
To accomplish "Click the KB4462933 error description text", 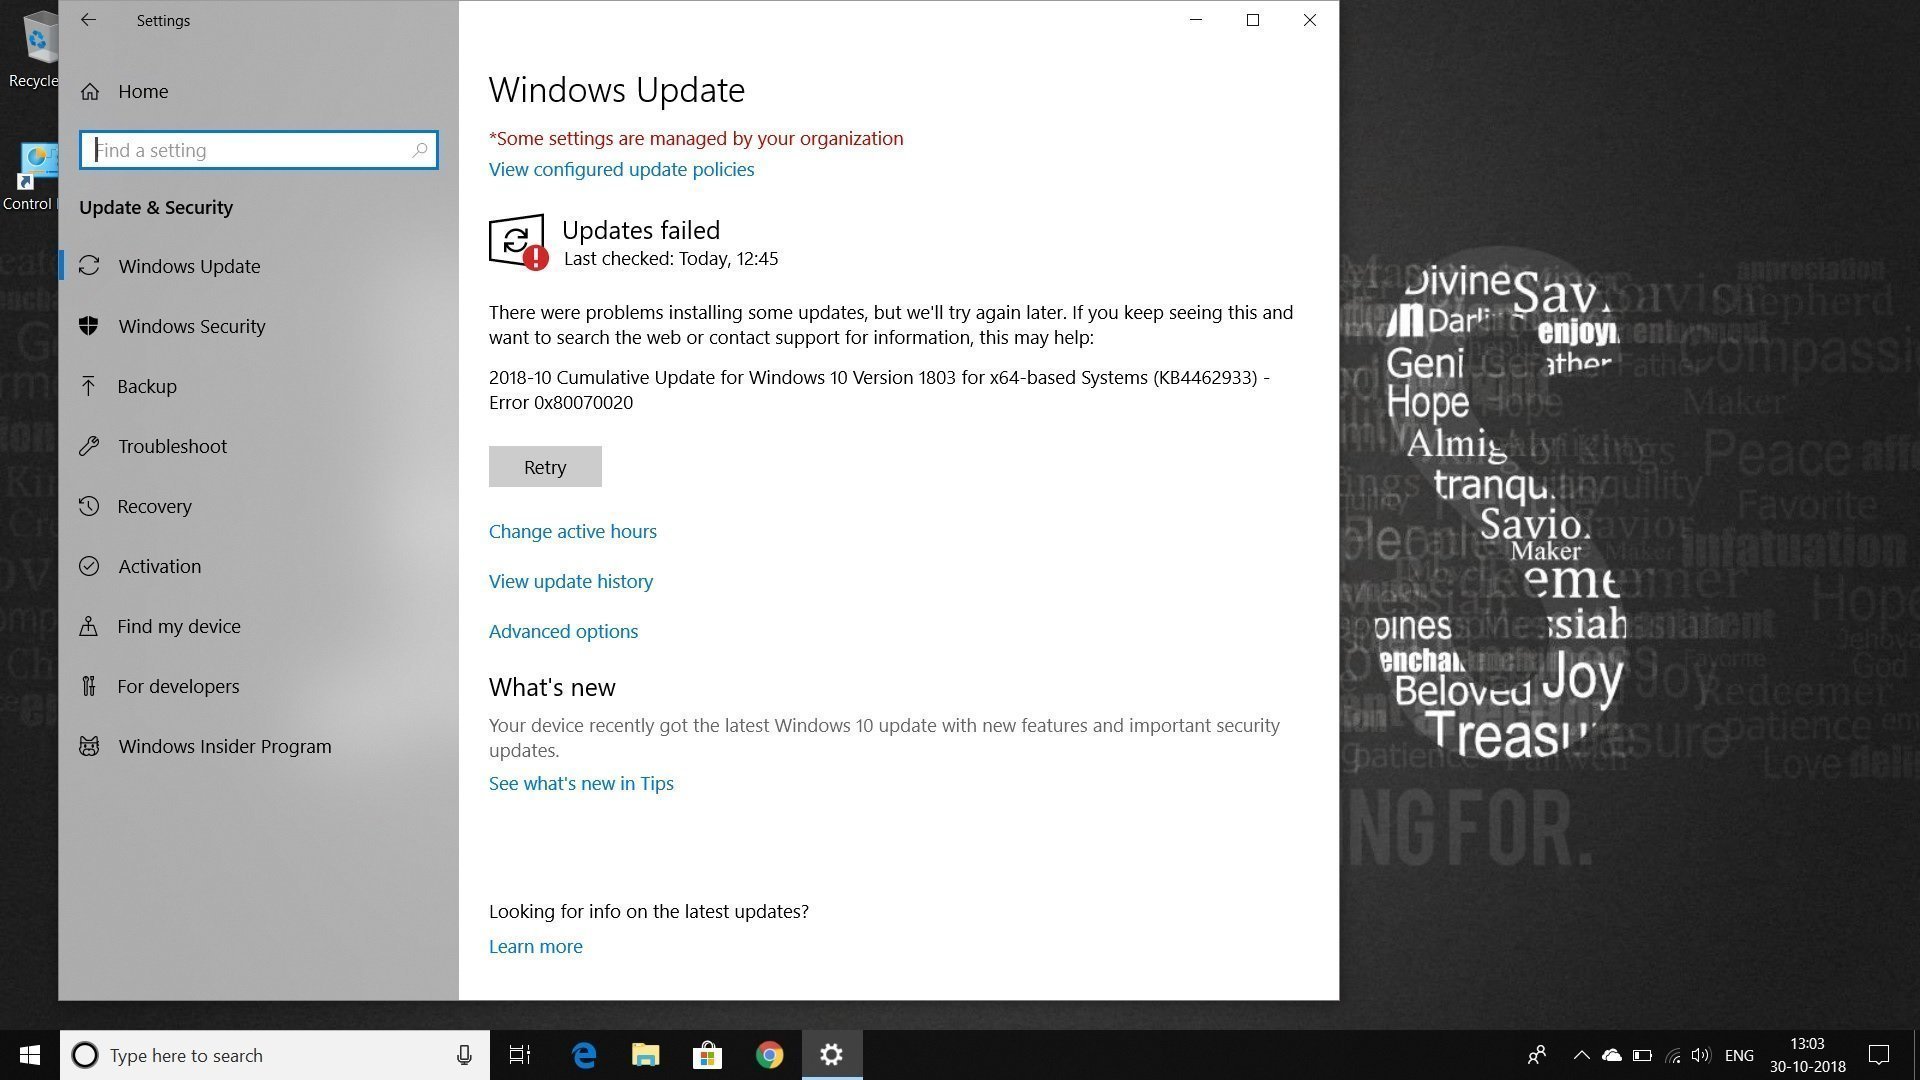I will pos(879,390).
